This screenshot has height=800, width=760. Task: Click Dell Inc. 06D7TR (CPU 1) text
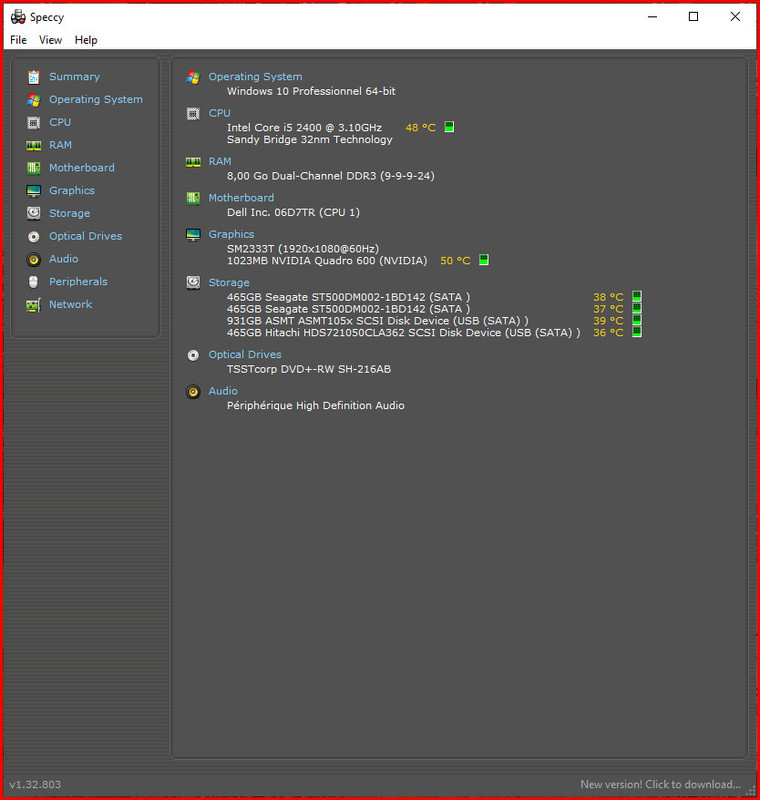pos(293,212)
